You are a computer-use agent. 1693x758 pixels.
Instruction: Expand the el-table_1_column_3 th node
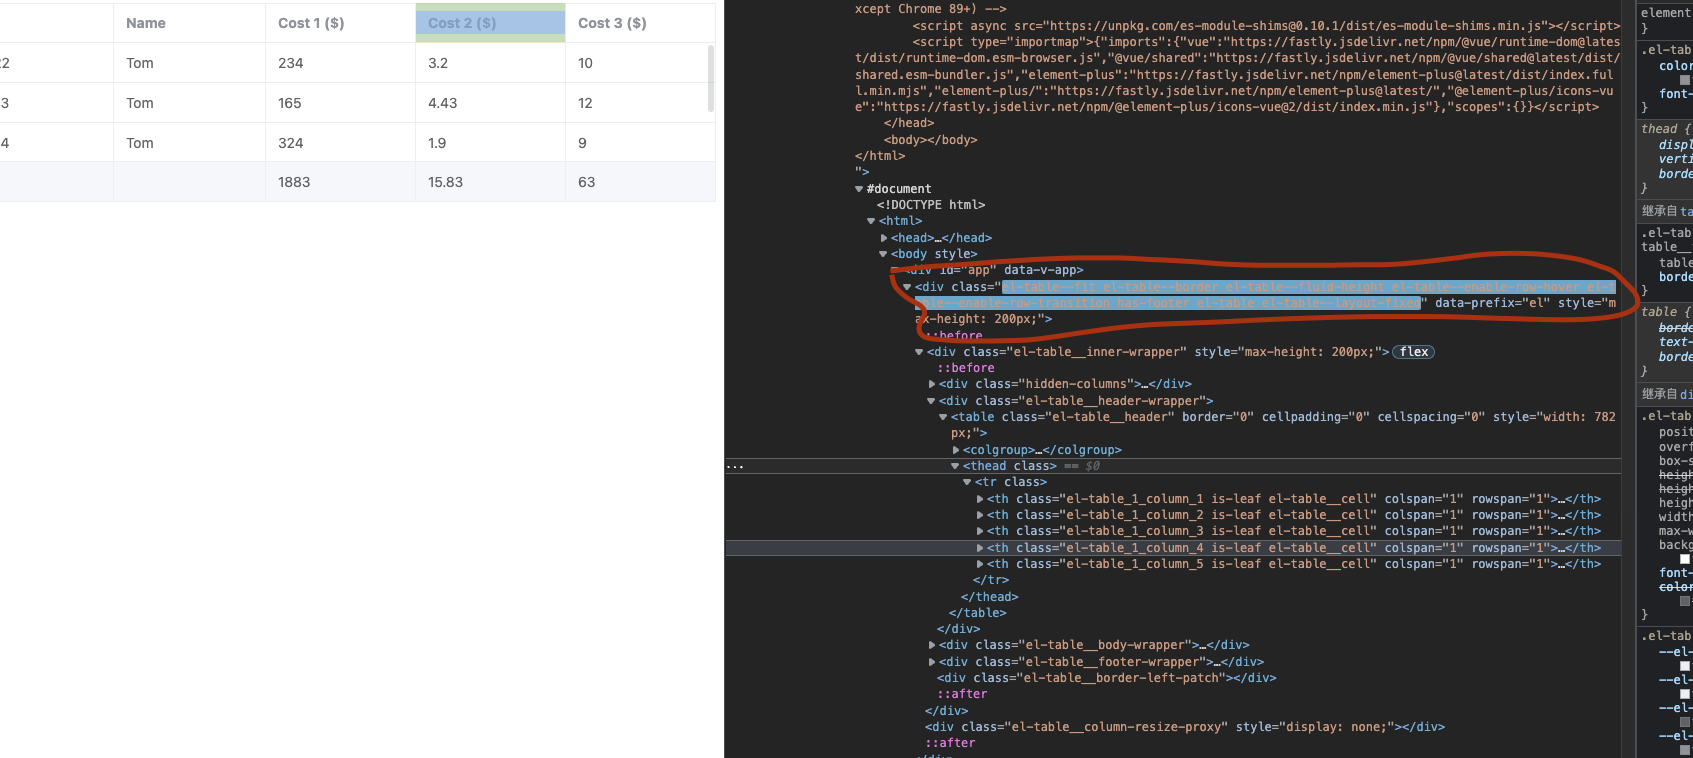coord(980,531)
